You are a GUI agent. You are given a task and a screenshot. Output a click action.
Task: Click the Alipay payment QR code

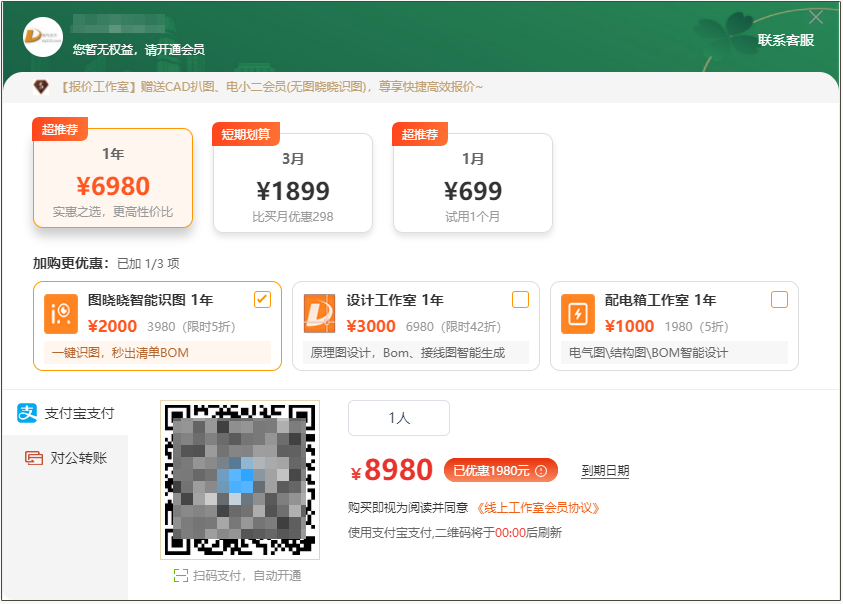pos(240,480)
